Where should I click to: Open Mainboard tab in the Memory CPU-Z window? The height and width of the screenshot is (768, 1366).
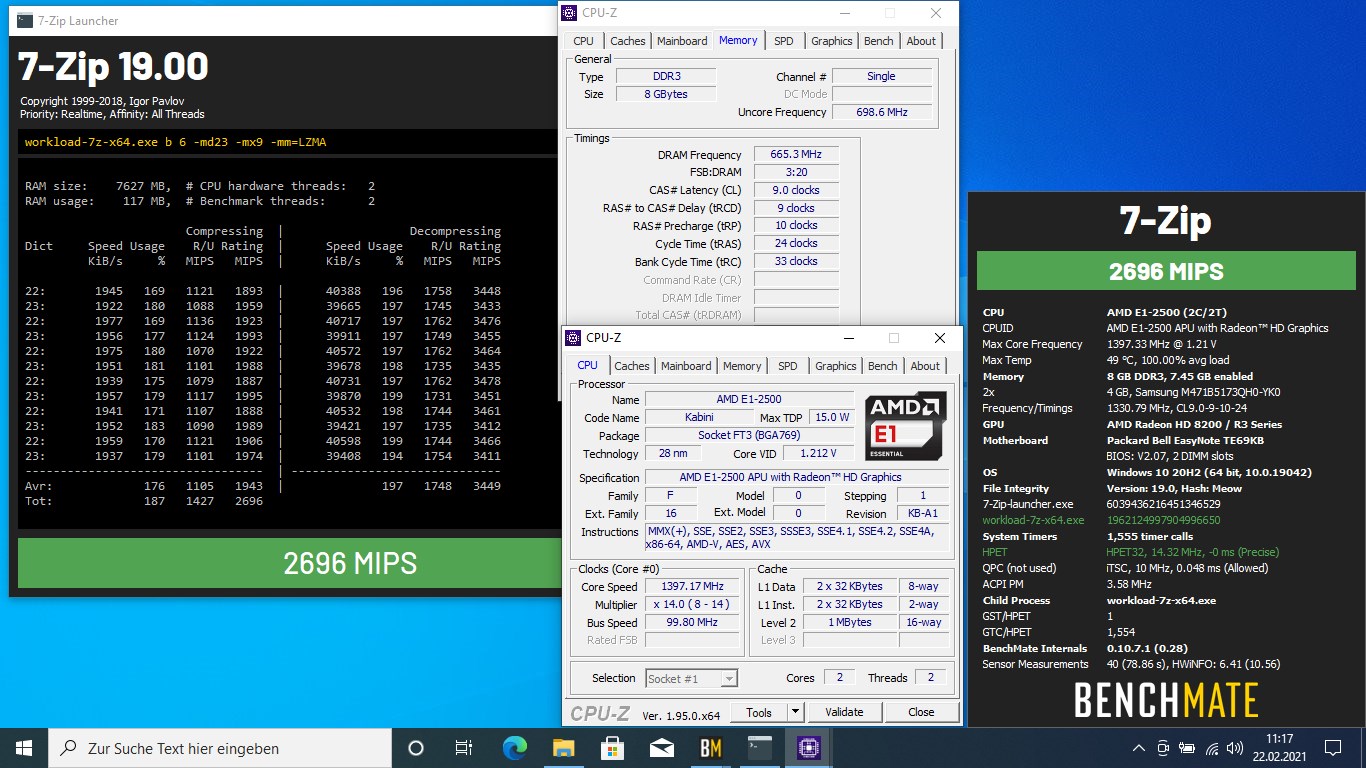click(x=682, y=41)
